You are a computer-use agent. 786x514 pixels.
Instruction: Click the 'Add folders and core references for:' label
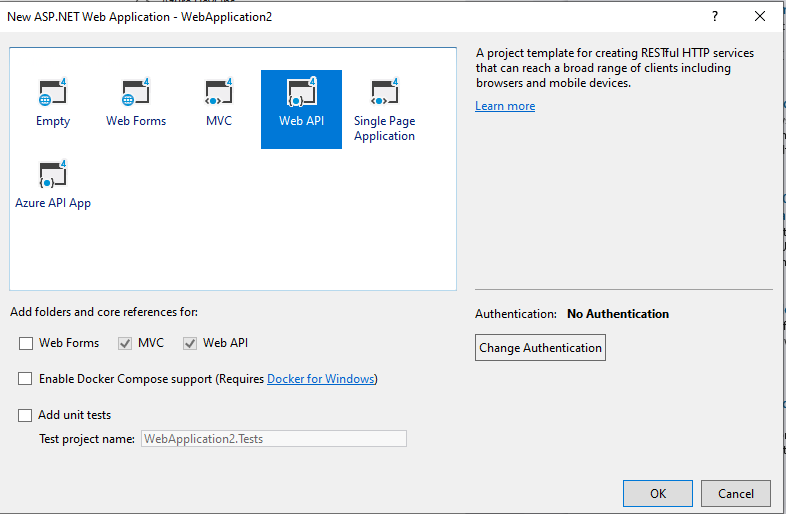[104, 312]
